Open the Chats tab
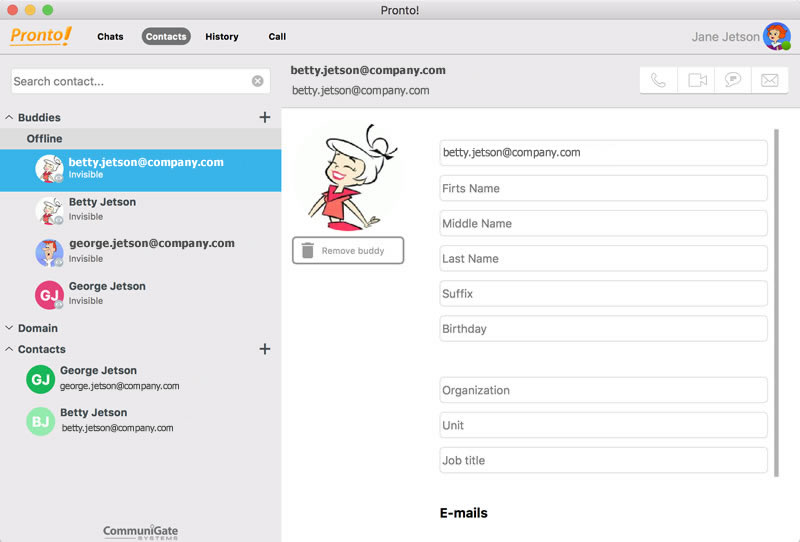The image size is (800, 542). coord(110,36)
